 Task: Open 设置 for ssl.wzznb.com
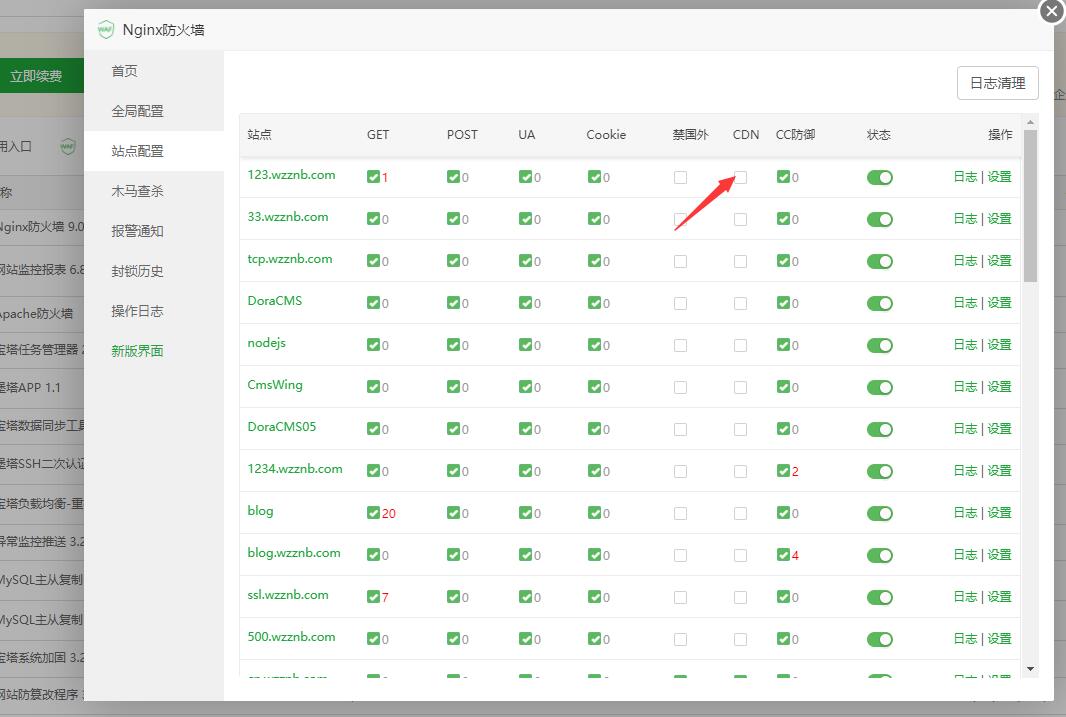999,597
